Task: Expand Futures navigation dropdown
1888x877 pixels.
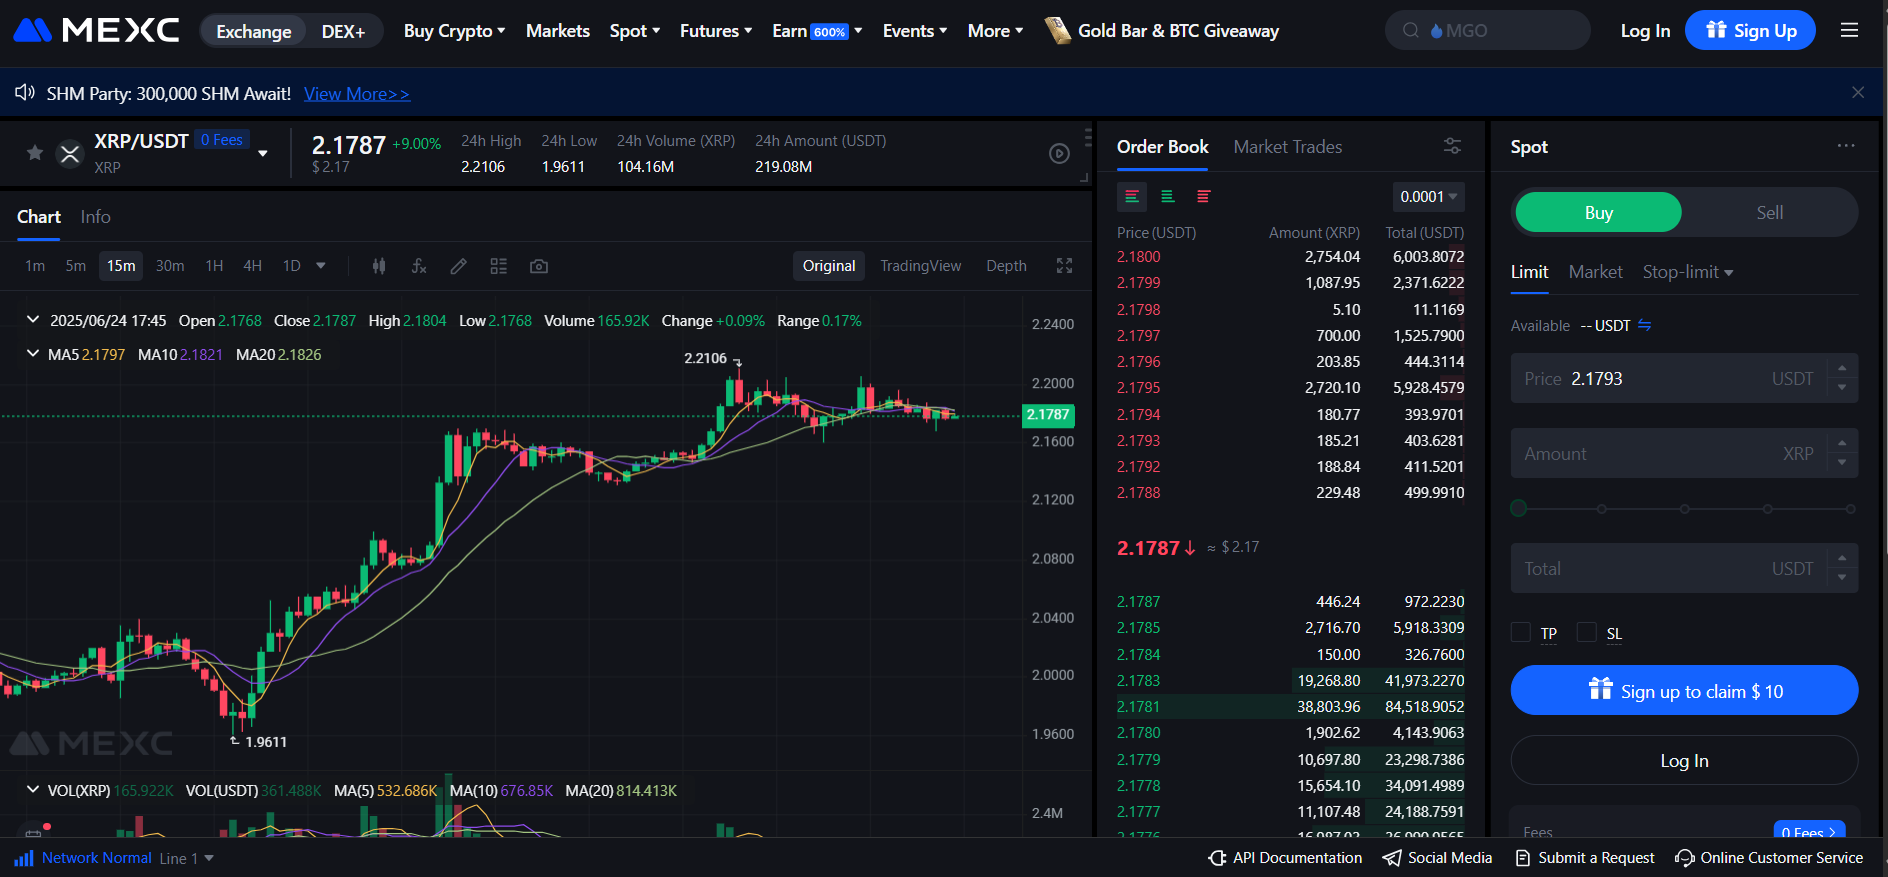Action: coord(716,31)
